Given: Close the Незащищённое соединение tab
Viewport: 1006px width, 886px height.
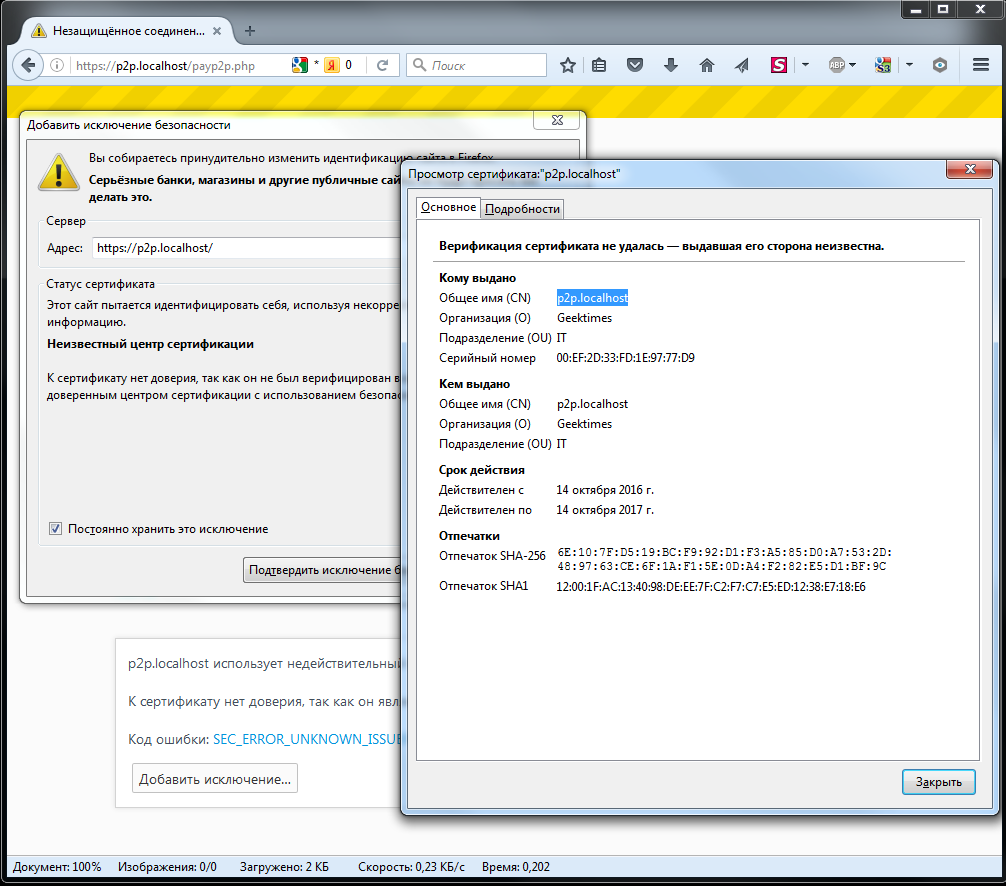Looking at the screenshot, I should 217,31.
